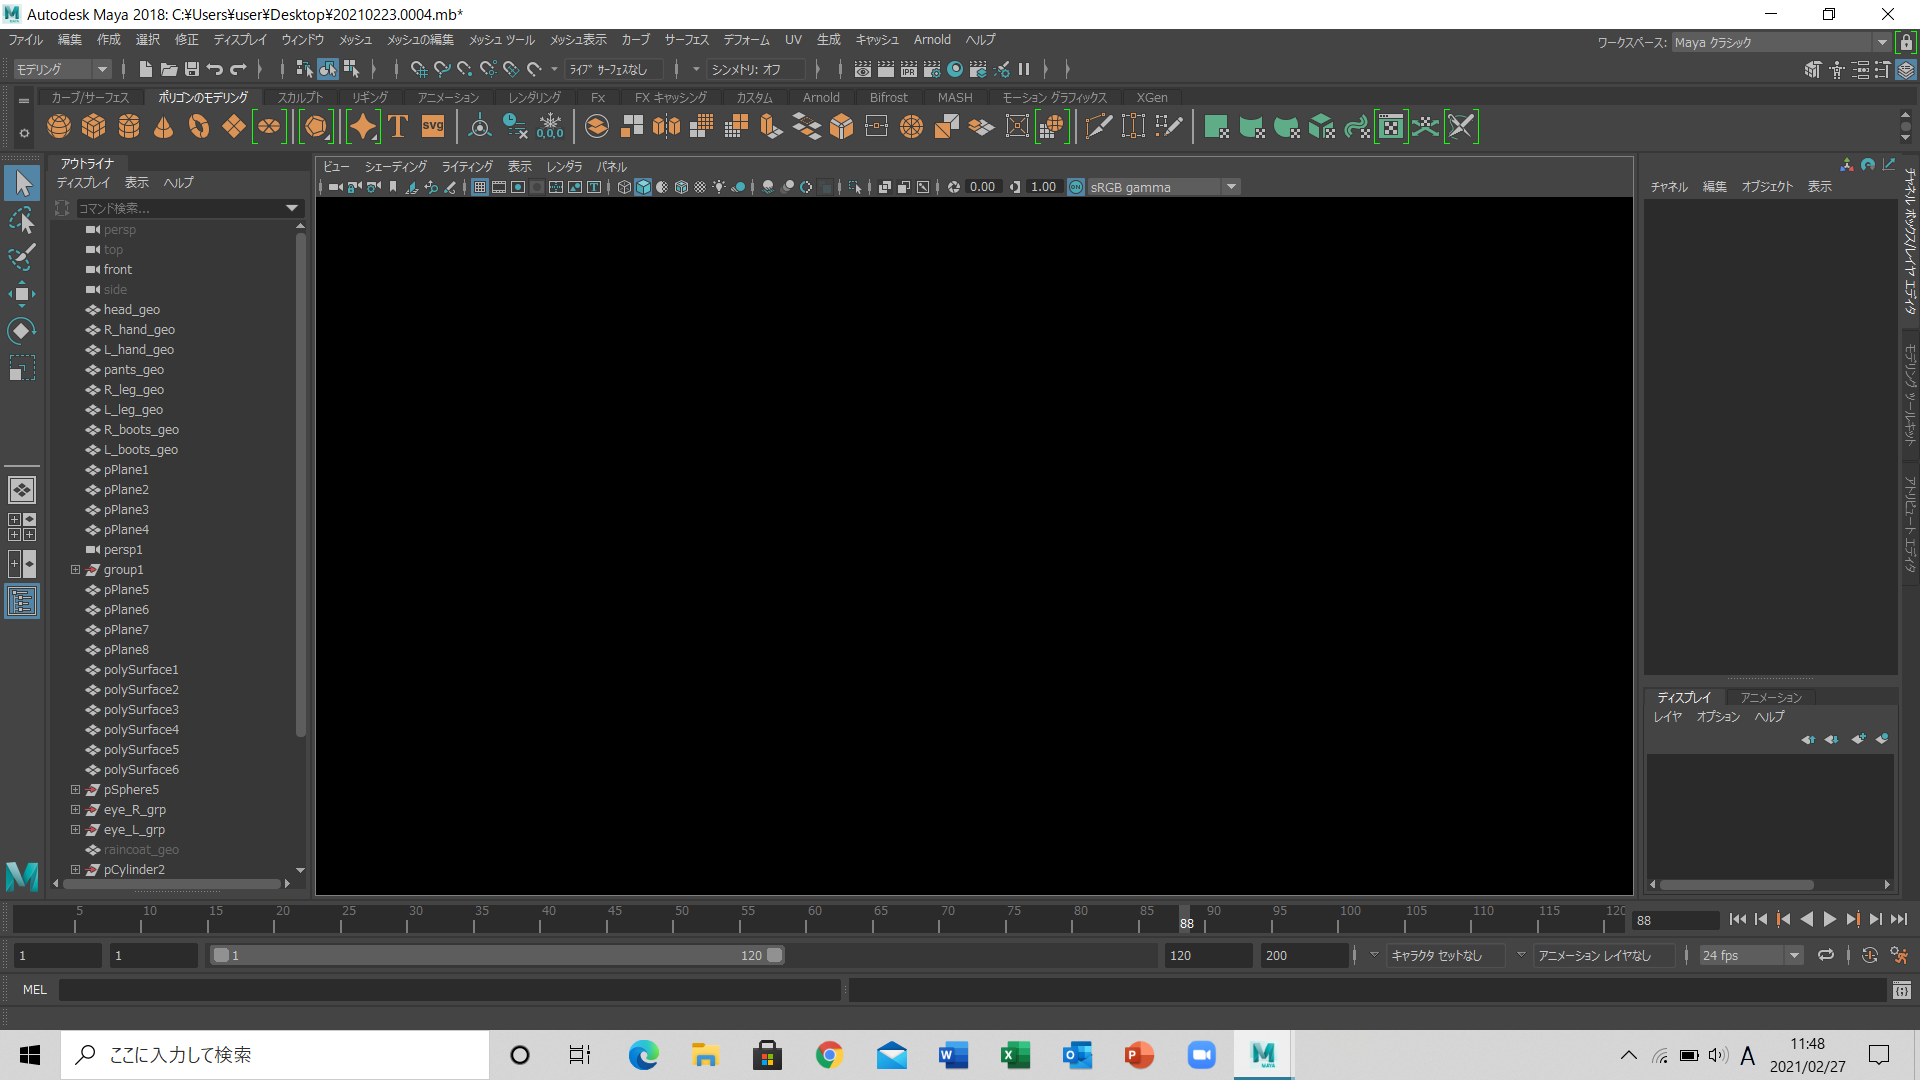Click the polygon torus shelf icon

click(199, 127)
